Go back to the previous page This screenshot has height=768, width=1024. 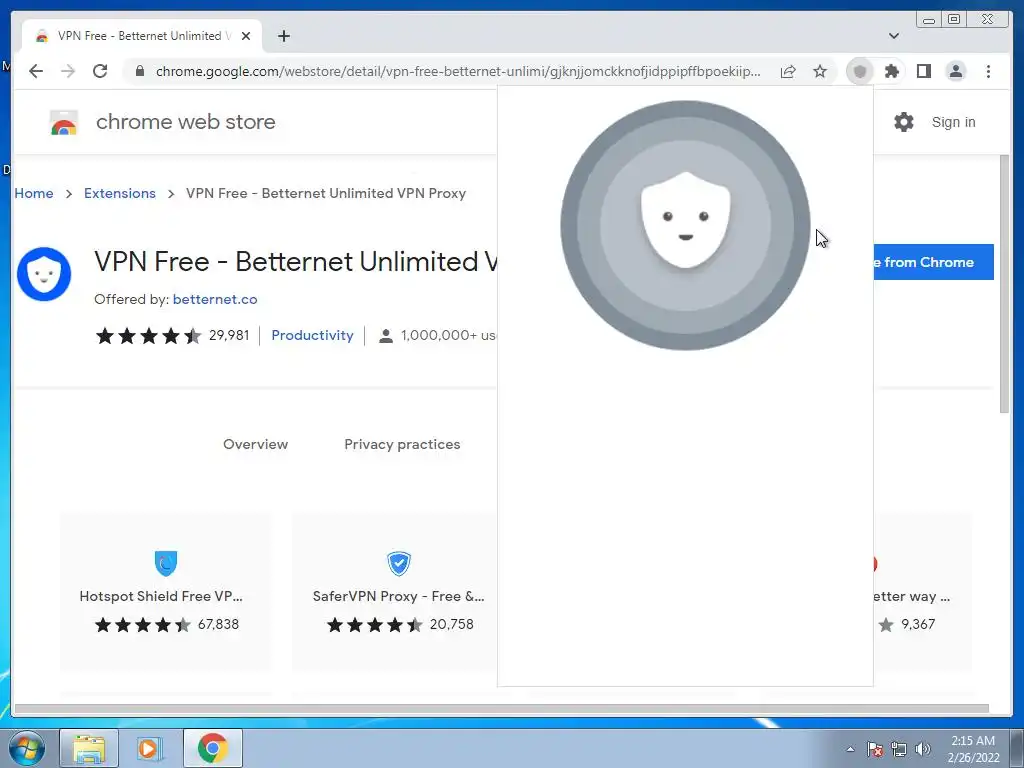pos(36,71)
